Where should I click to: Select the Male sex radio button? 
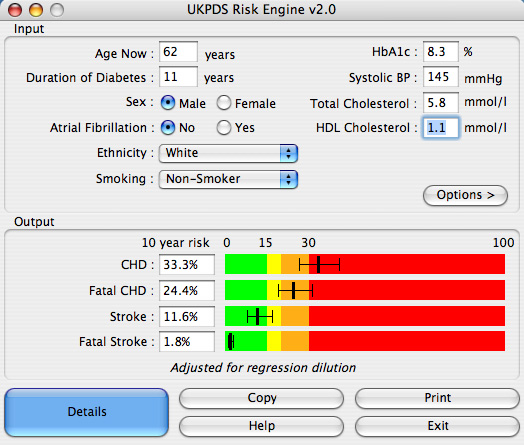(x=168, y=103)
